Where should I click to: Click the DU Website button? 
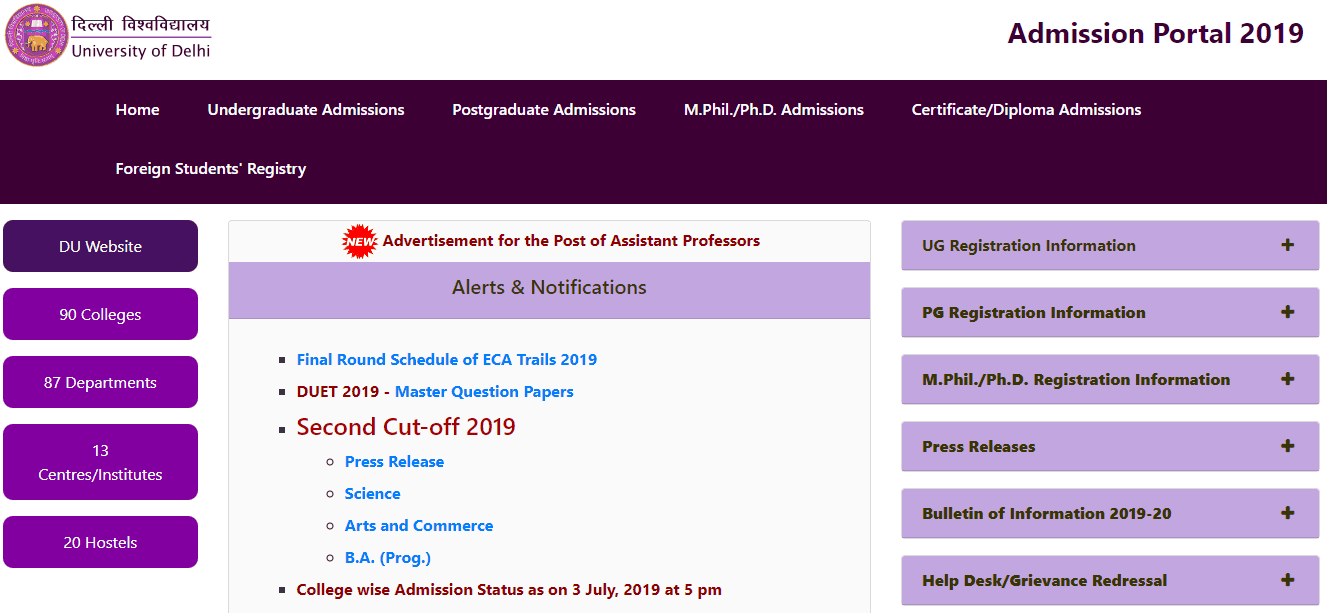100,246
